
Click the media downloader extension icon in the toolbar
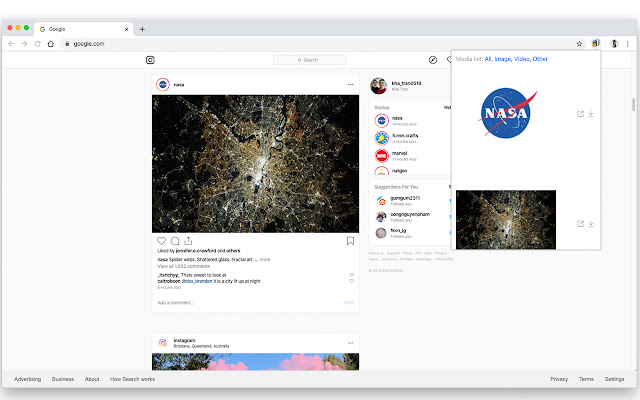596,43
